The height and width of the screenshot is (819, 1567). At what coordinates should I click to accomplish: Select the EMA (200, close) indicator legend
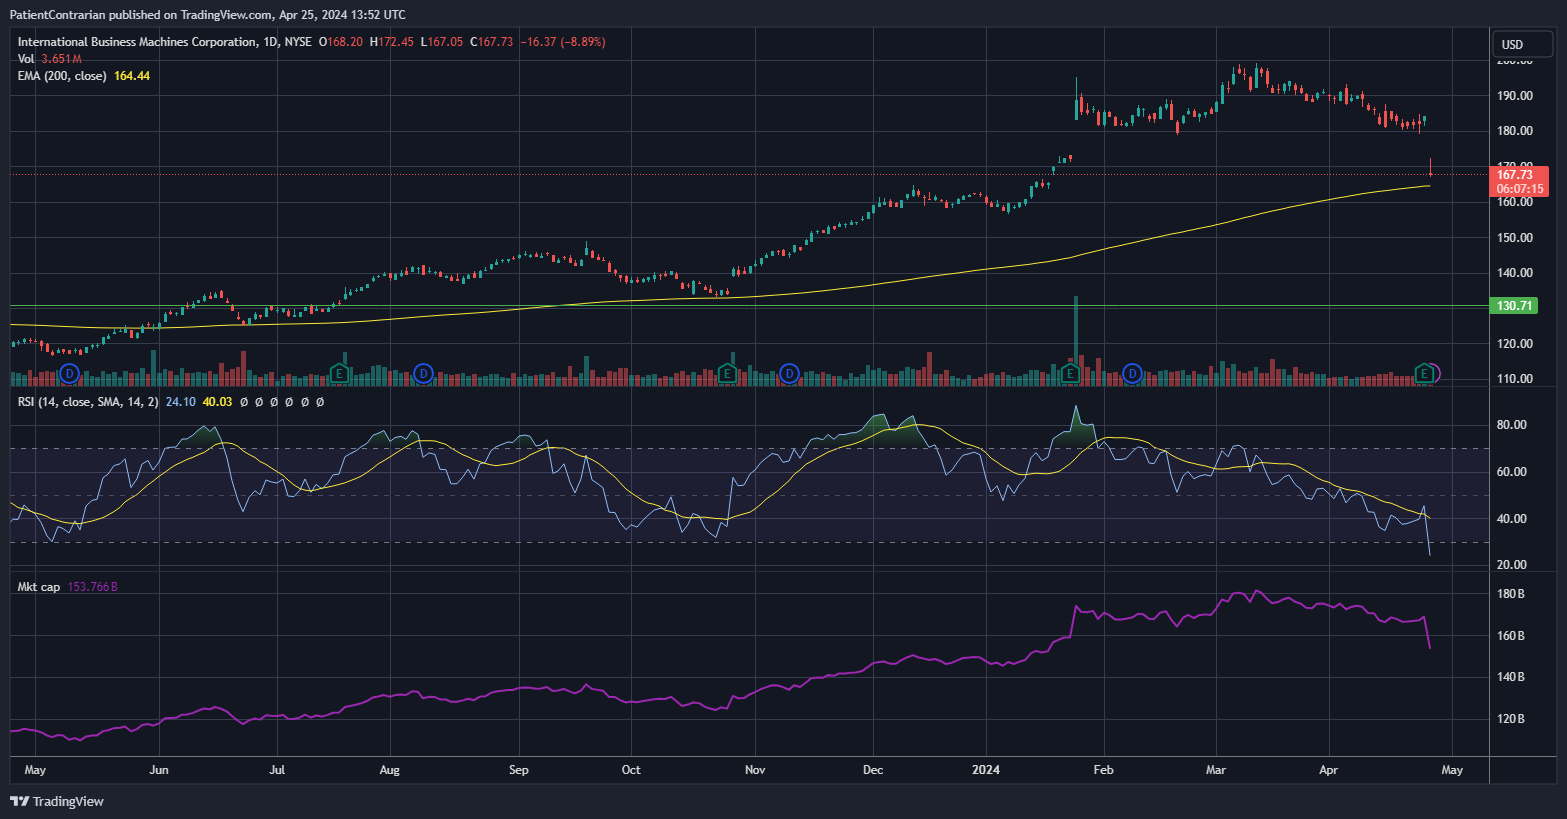pyautogui.click(x=62, y=76)
